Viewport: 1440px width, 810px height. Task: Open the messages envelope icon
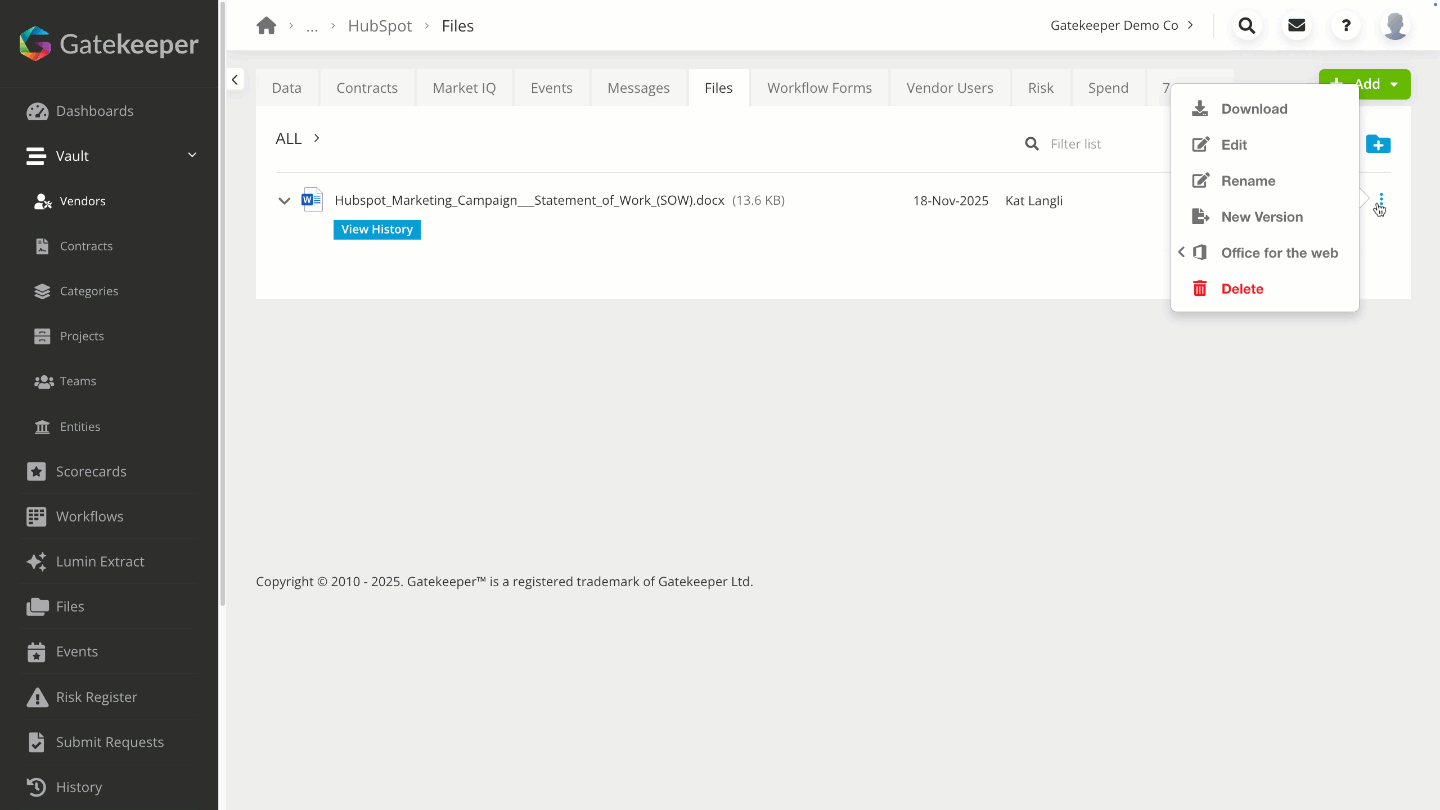pos(1296,26)
